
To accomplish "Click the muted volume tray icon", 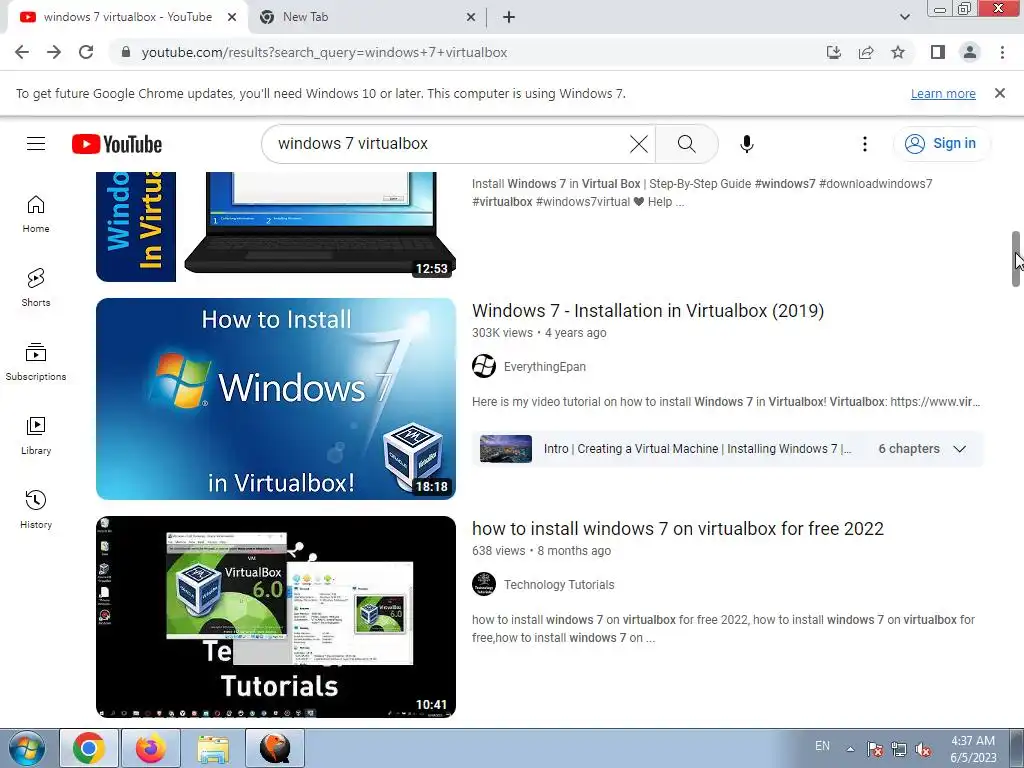I will tap(923, 750).
